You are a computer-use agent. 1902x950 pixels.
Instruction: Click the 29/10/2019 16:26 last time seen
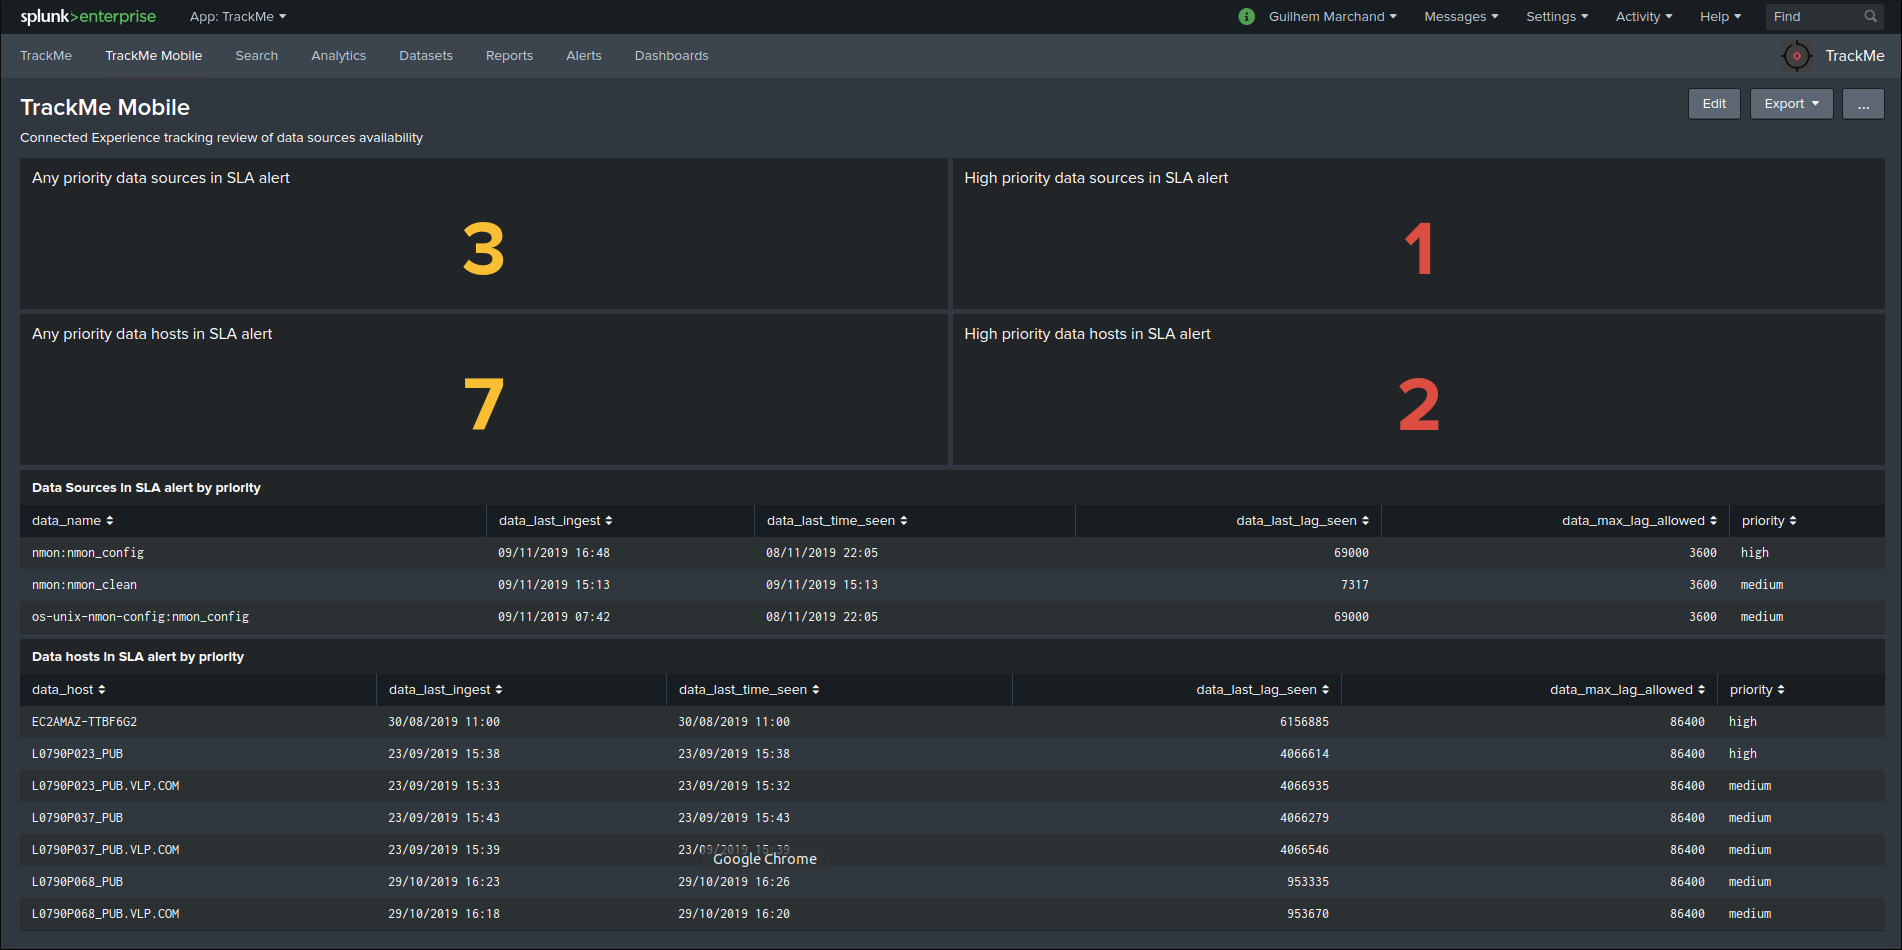734,882
